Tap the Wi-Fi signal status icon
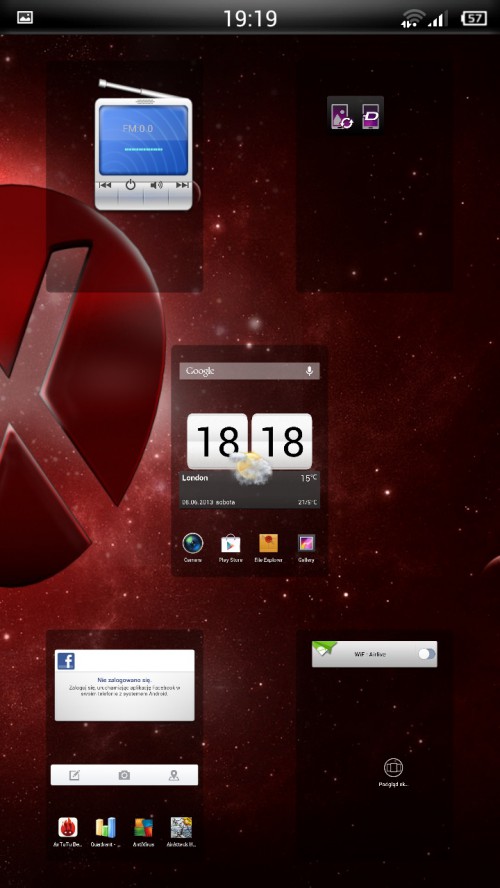Screen dimensions: 500x888 pos(414,18)
